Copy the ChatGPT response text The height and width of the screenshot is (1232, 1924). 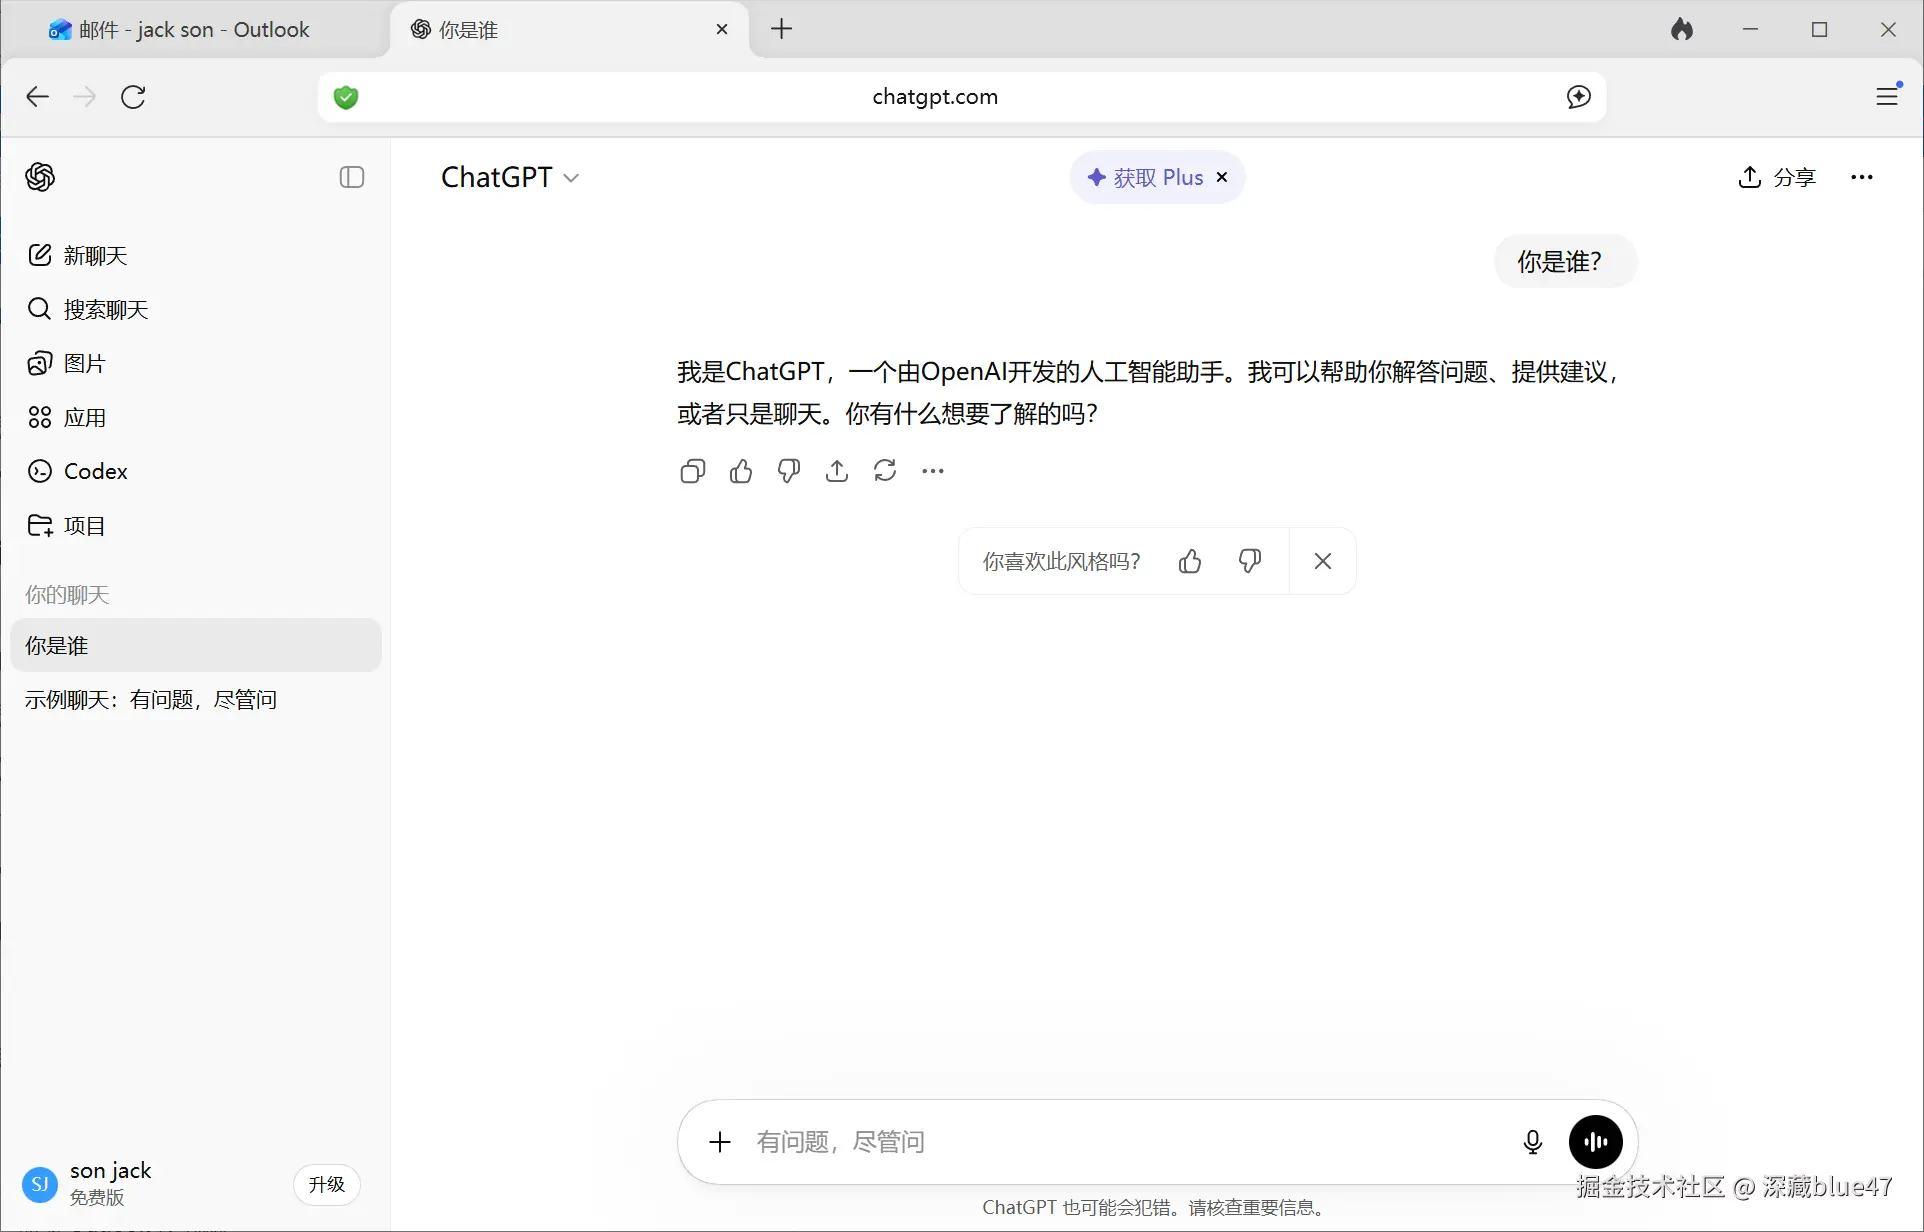tap(692, 471)
